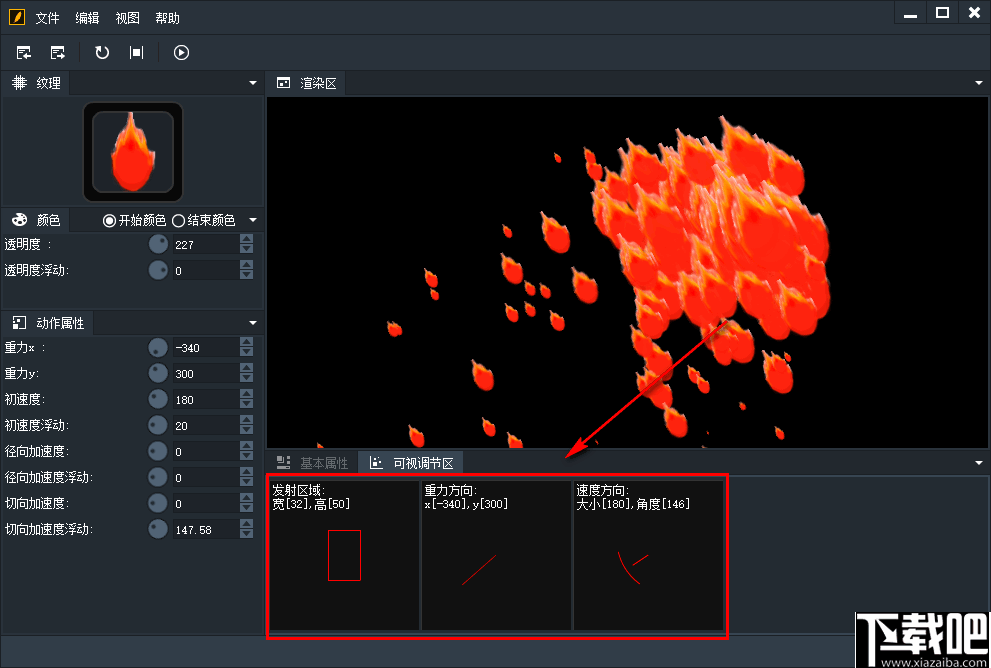Click the 动作属性 panel icon
The image size is (991, 668).
[20, 323]
